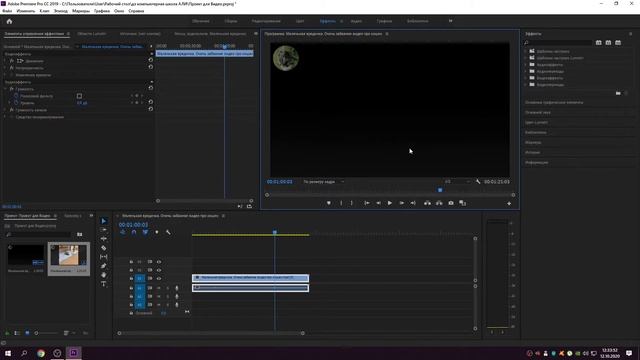
Task: Open the Маркеры menu
Action: point(81,11)
